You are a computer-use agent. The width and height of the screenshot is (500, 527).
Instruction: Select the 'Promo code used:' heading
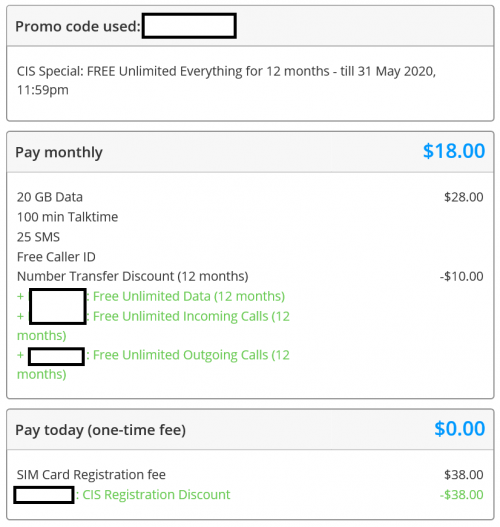coord(78,27)
